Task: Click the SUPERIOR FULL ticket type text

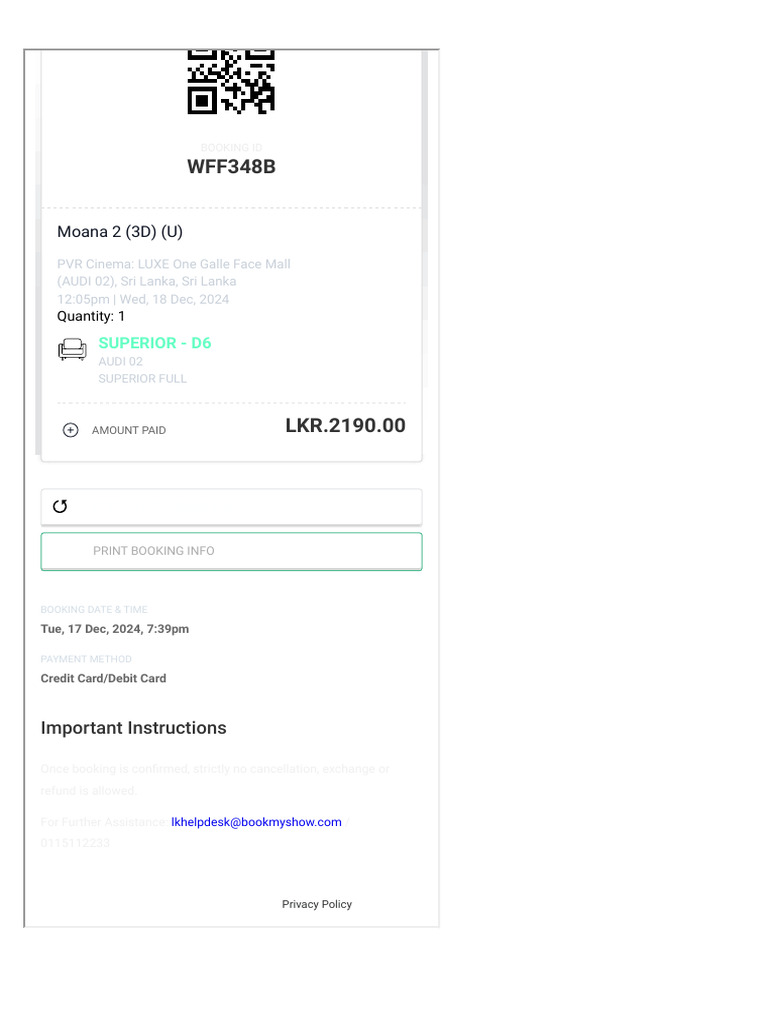Action: pos(142,379)
